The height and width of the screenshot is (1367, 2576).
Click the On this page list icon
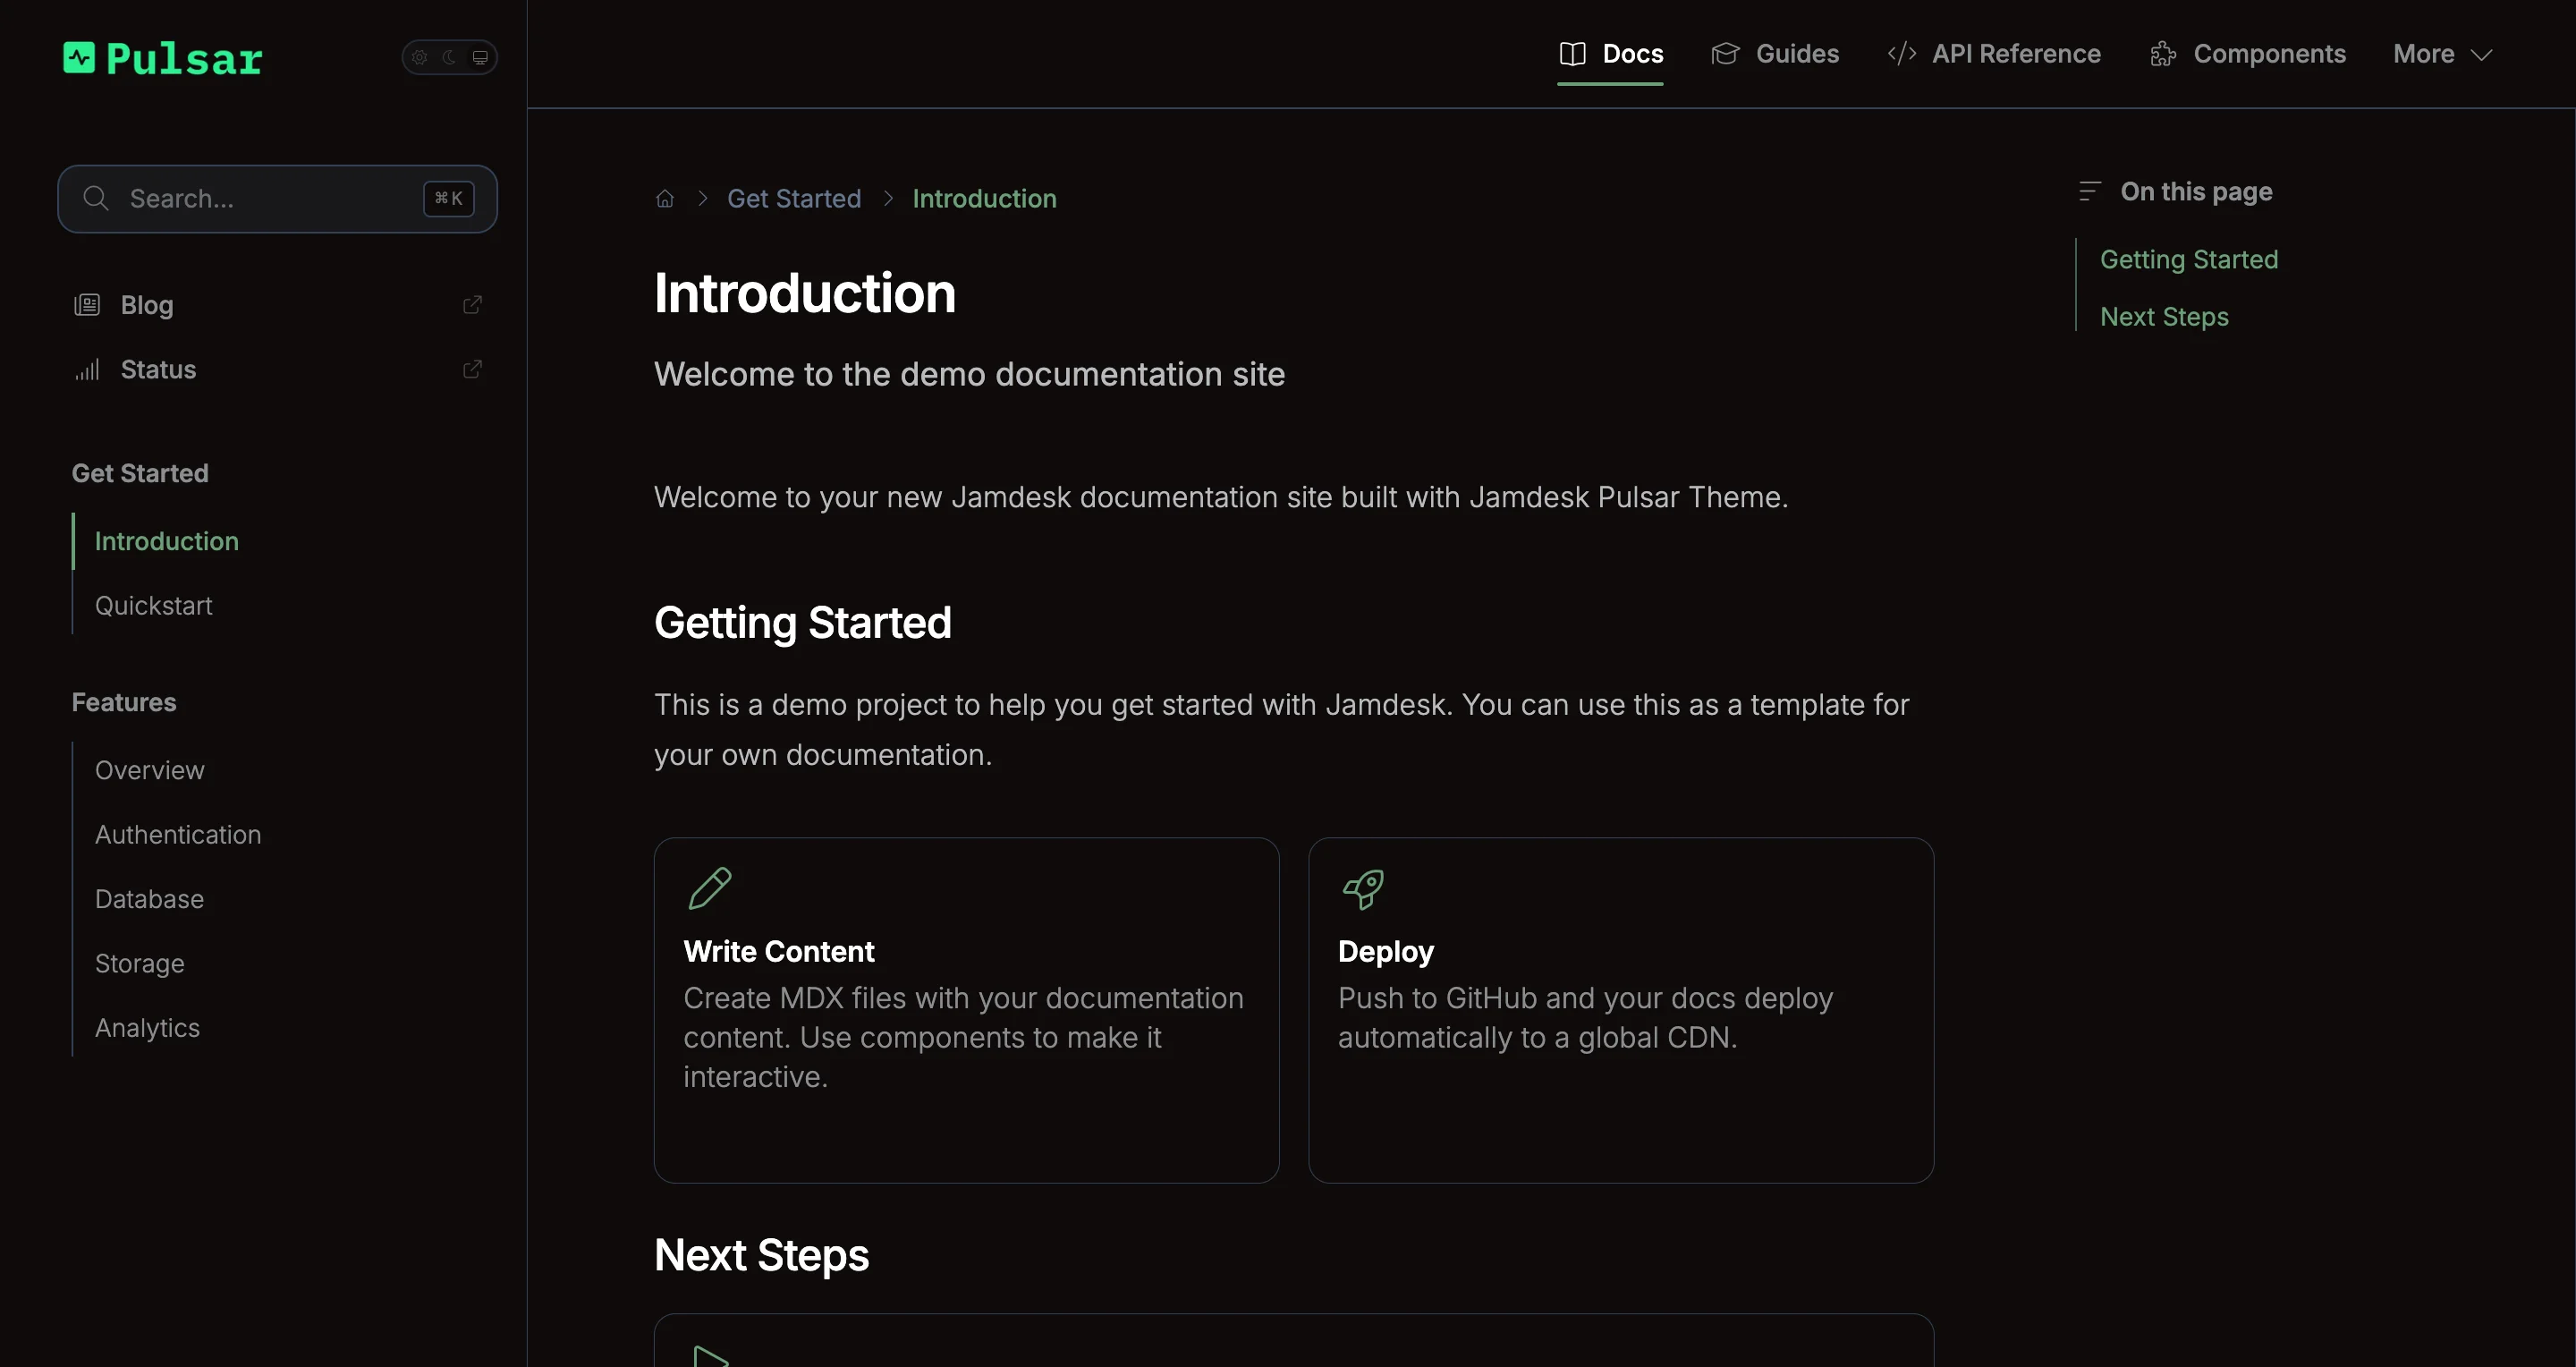(x=2089, y=191)
